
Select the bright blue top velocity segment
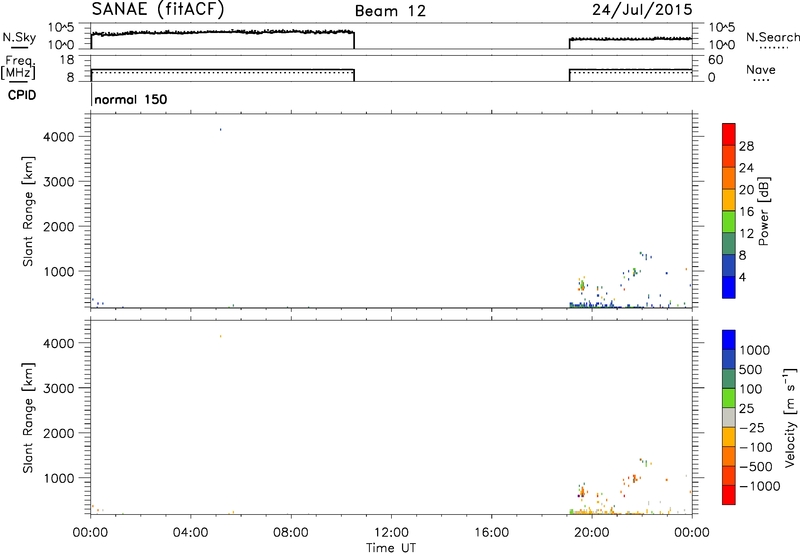(729, 340)
